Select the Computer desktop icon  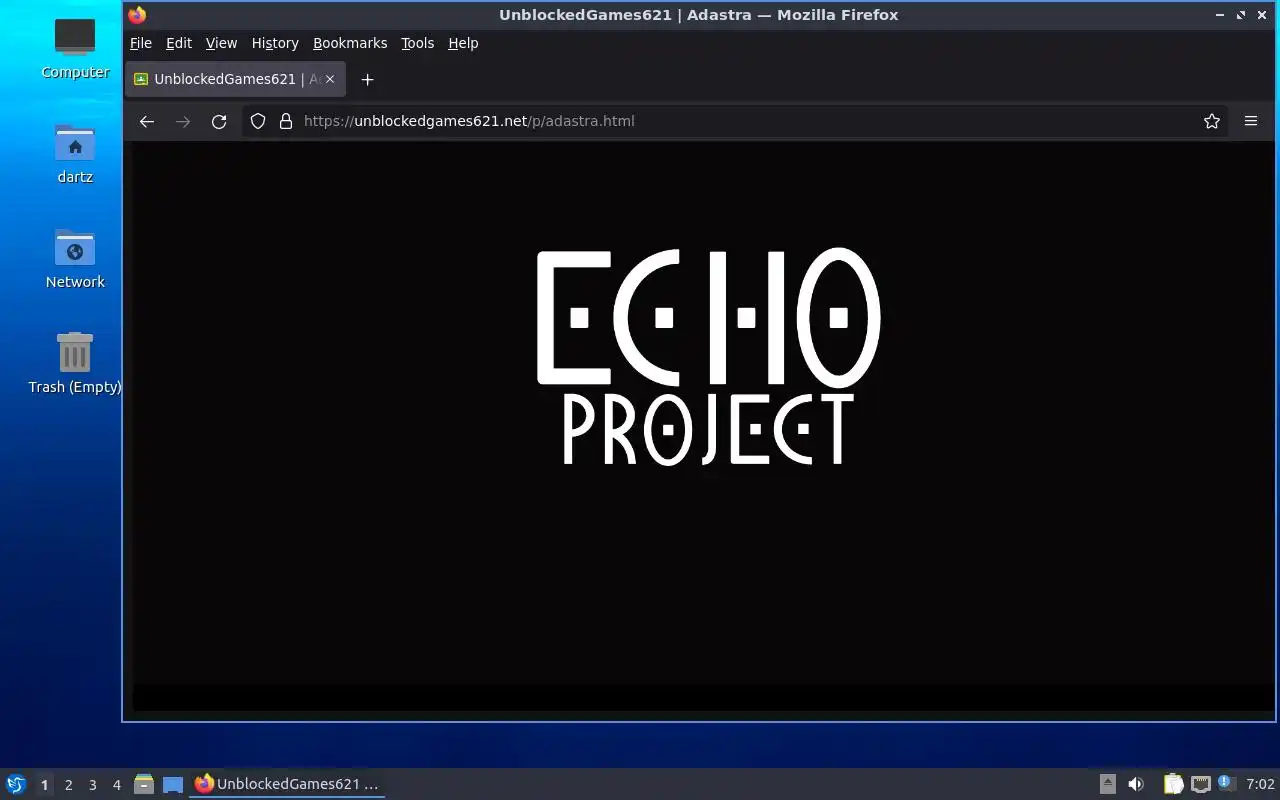[x=75, y=48]
